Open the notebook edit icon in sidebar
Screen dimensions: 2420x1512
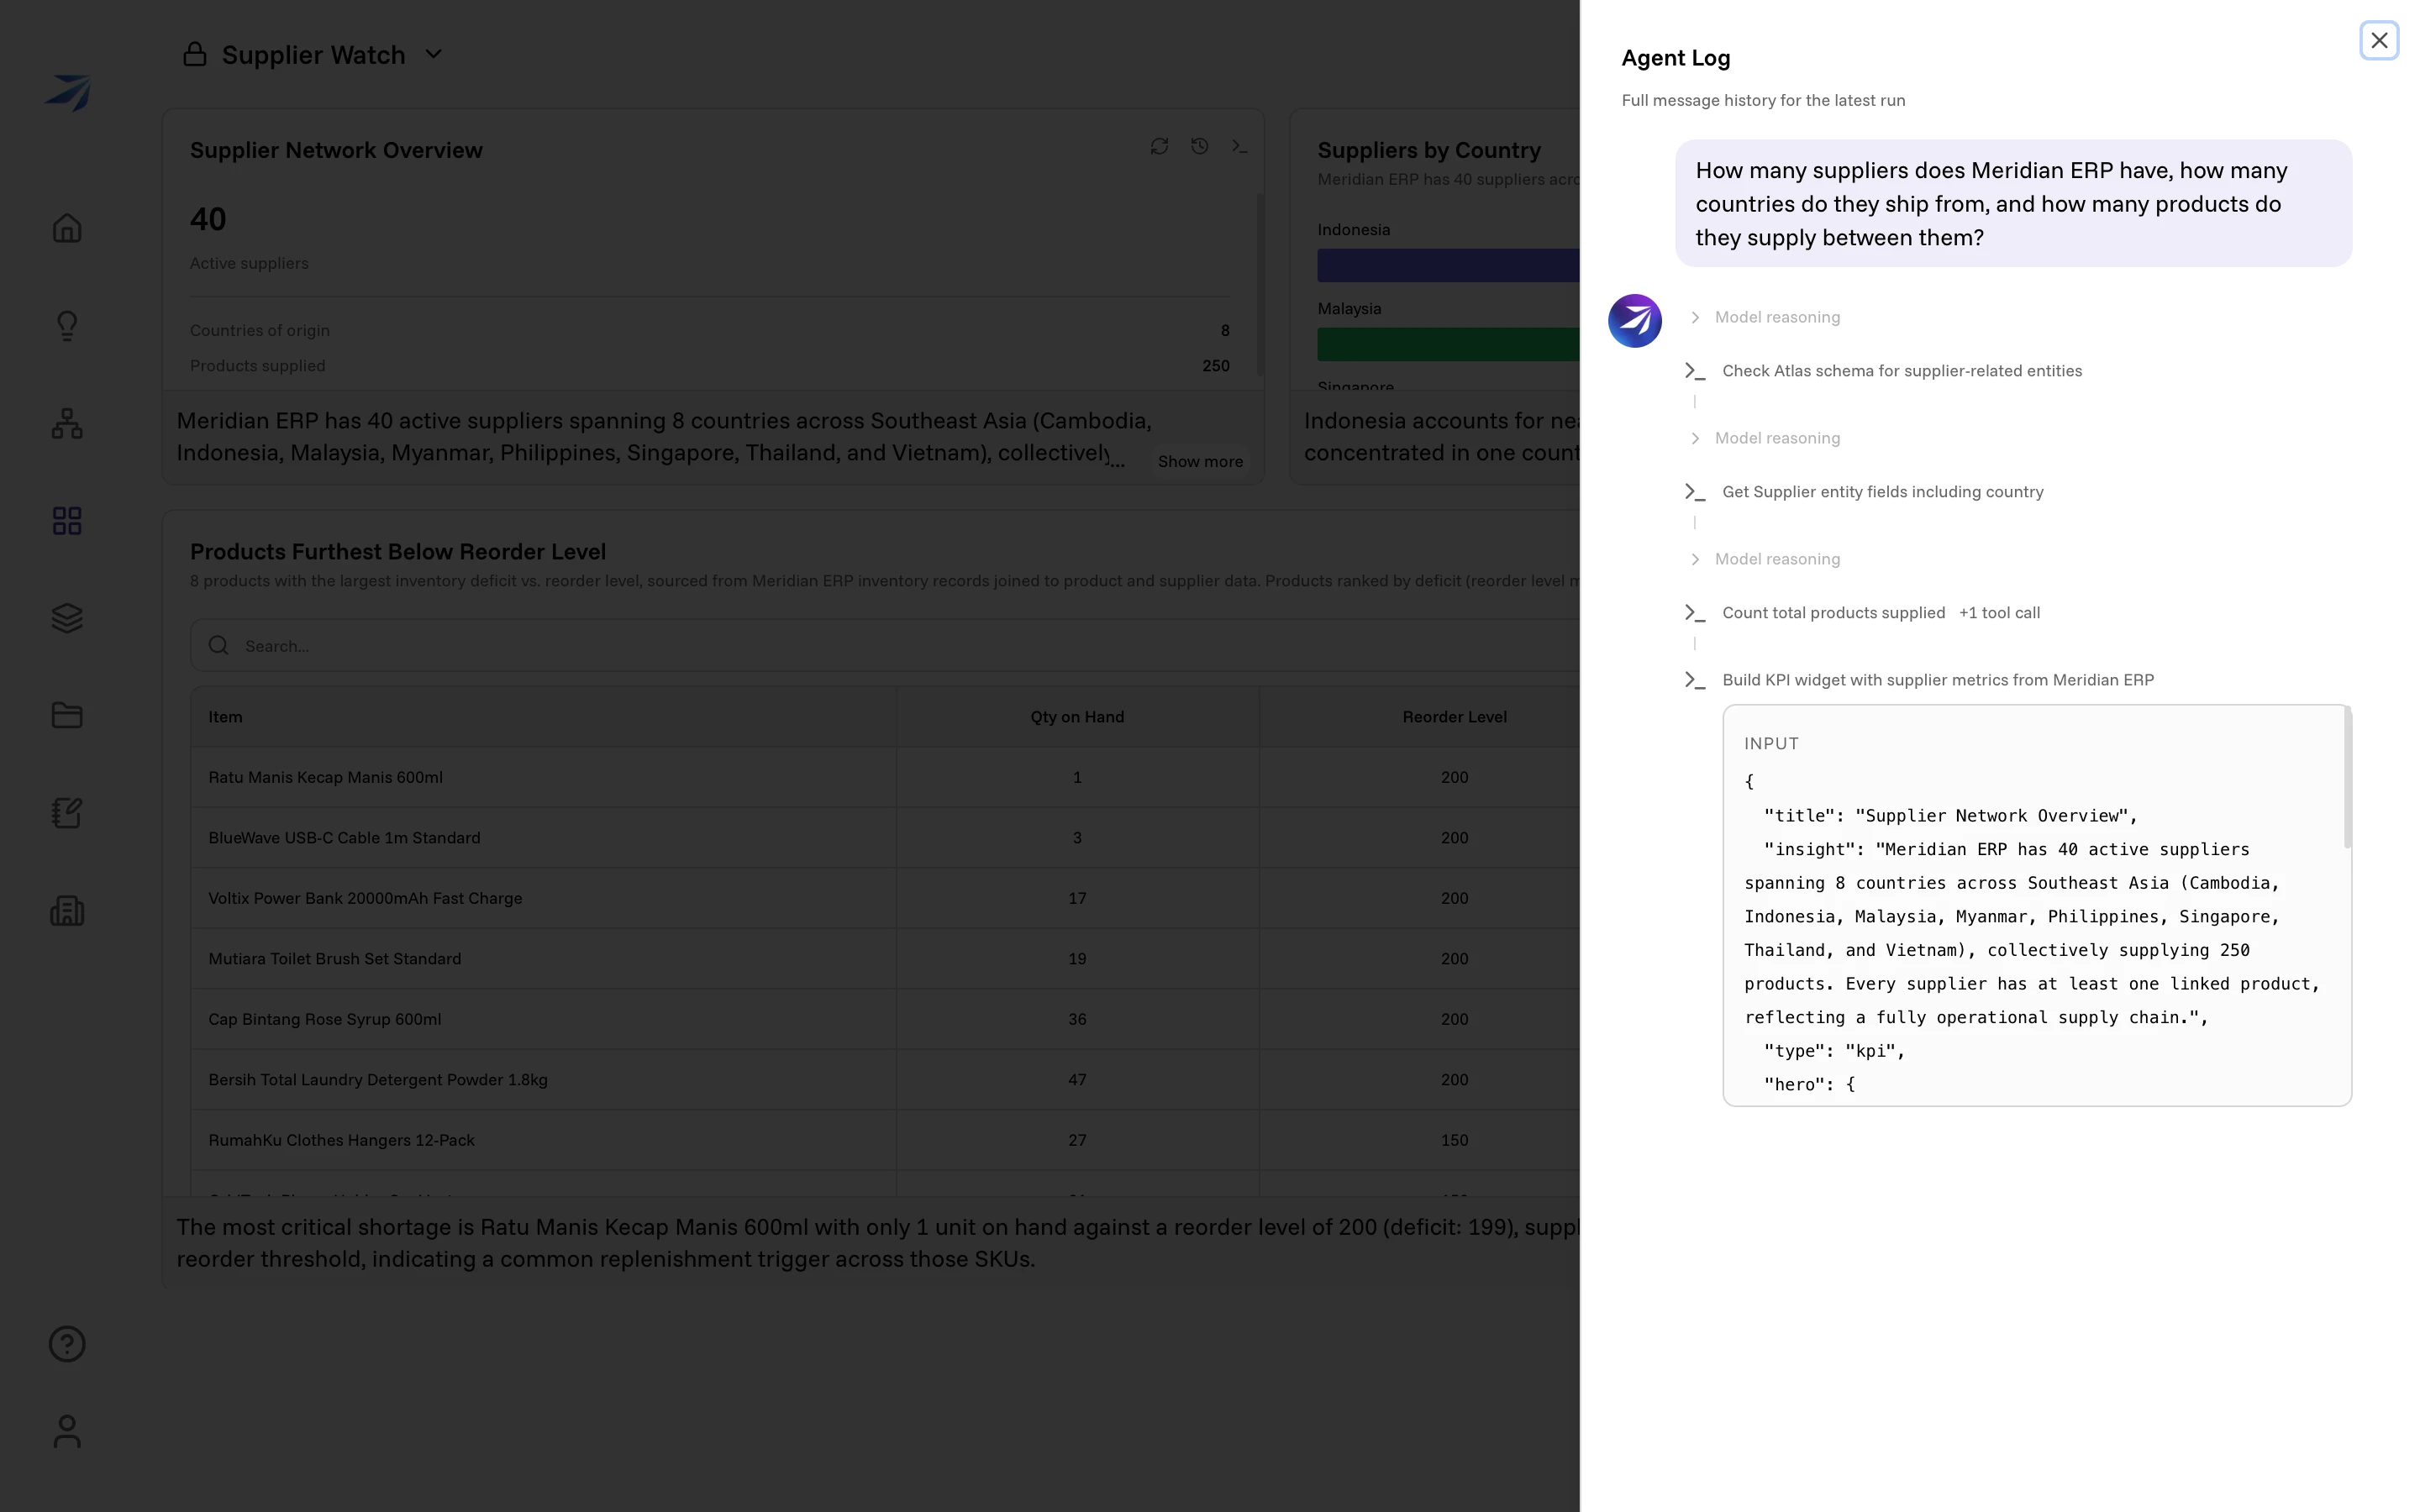[67, 813]
